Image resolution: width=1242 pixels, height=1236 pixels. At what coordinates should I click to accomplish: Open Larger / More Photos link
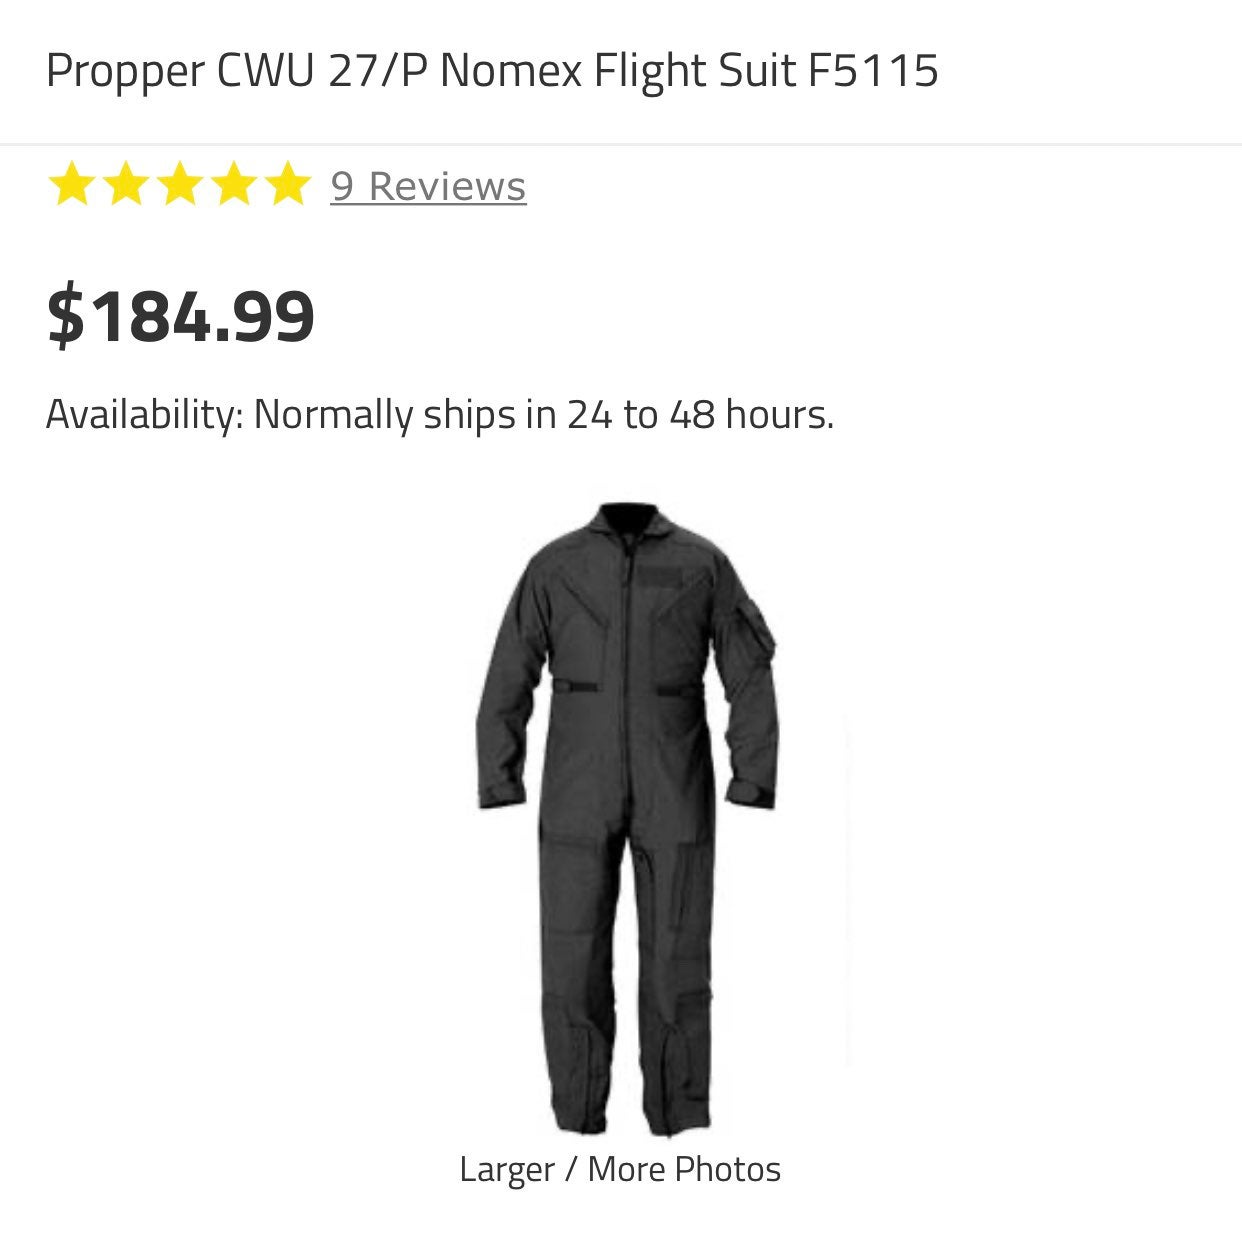tap(620, 1169)
